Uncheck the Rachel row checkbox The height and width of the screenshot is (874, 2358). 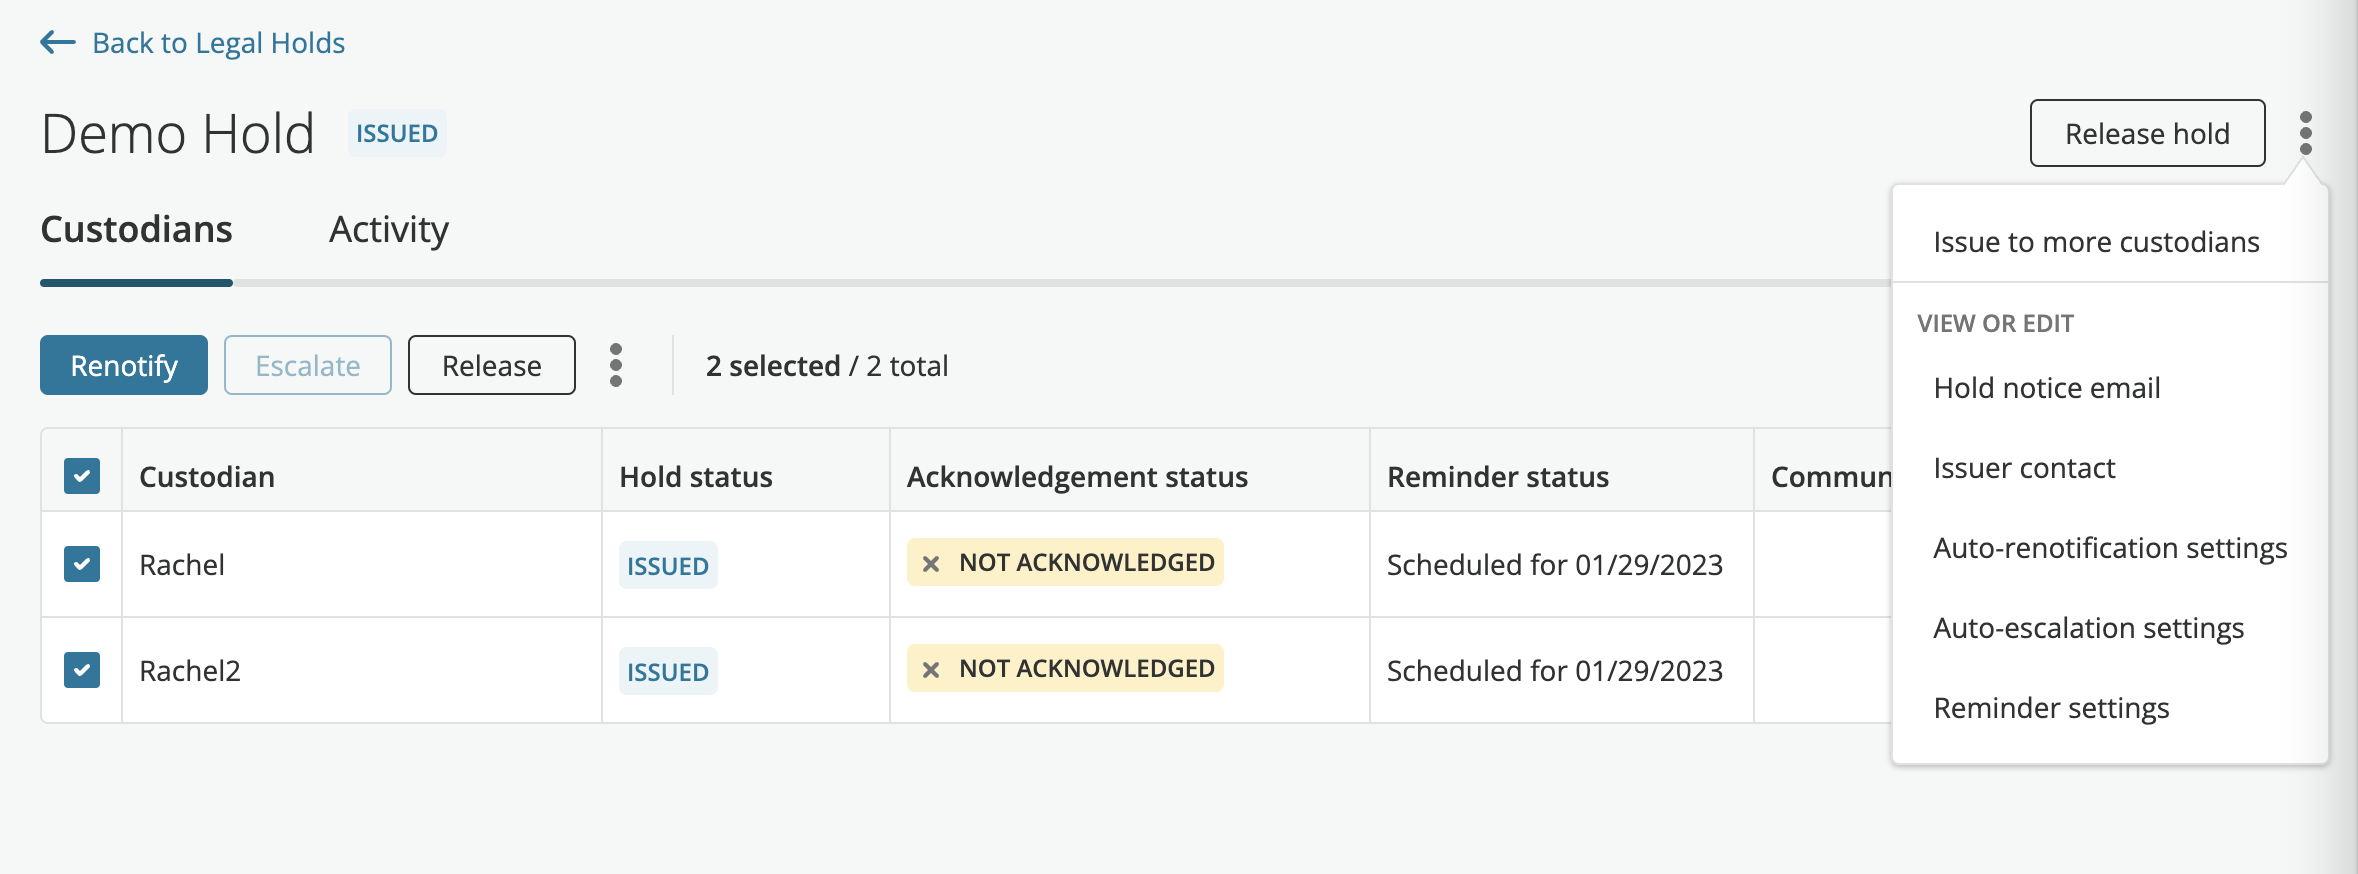click(81, 564)
